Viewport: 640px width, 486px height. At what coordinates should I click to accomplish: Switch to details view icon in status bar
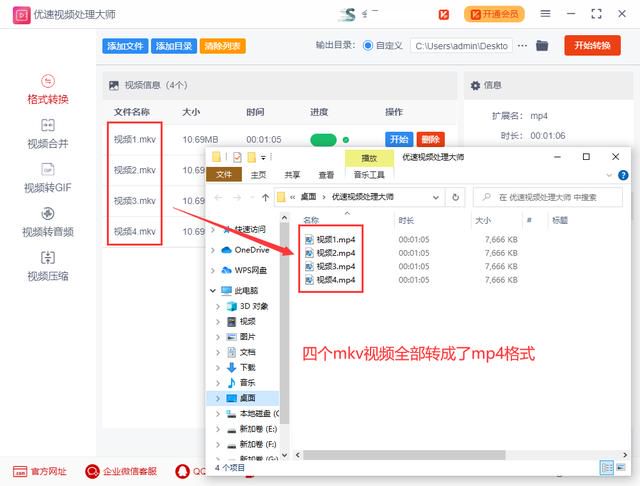point(607,468)
